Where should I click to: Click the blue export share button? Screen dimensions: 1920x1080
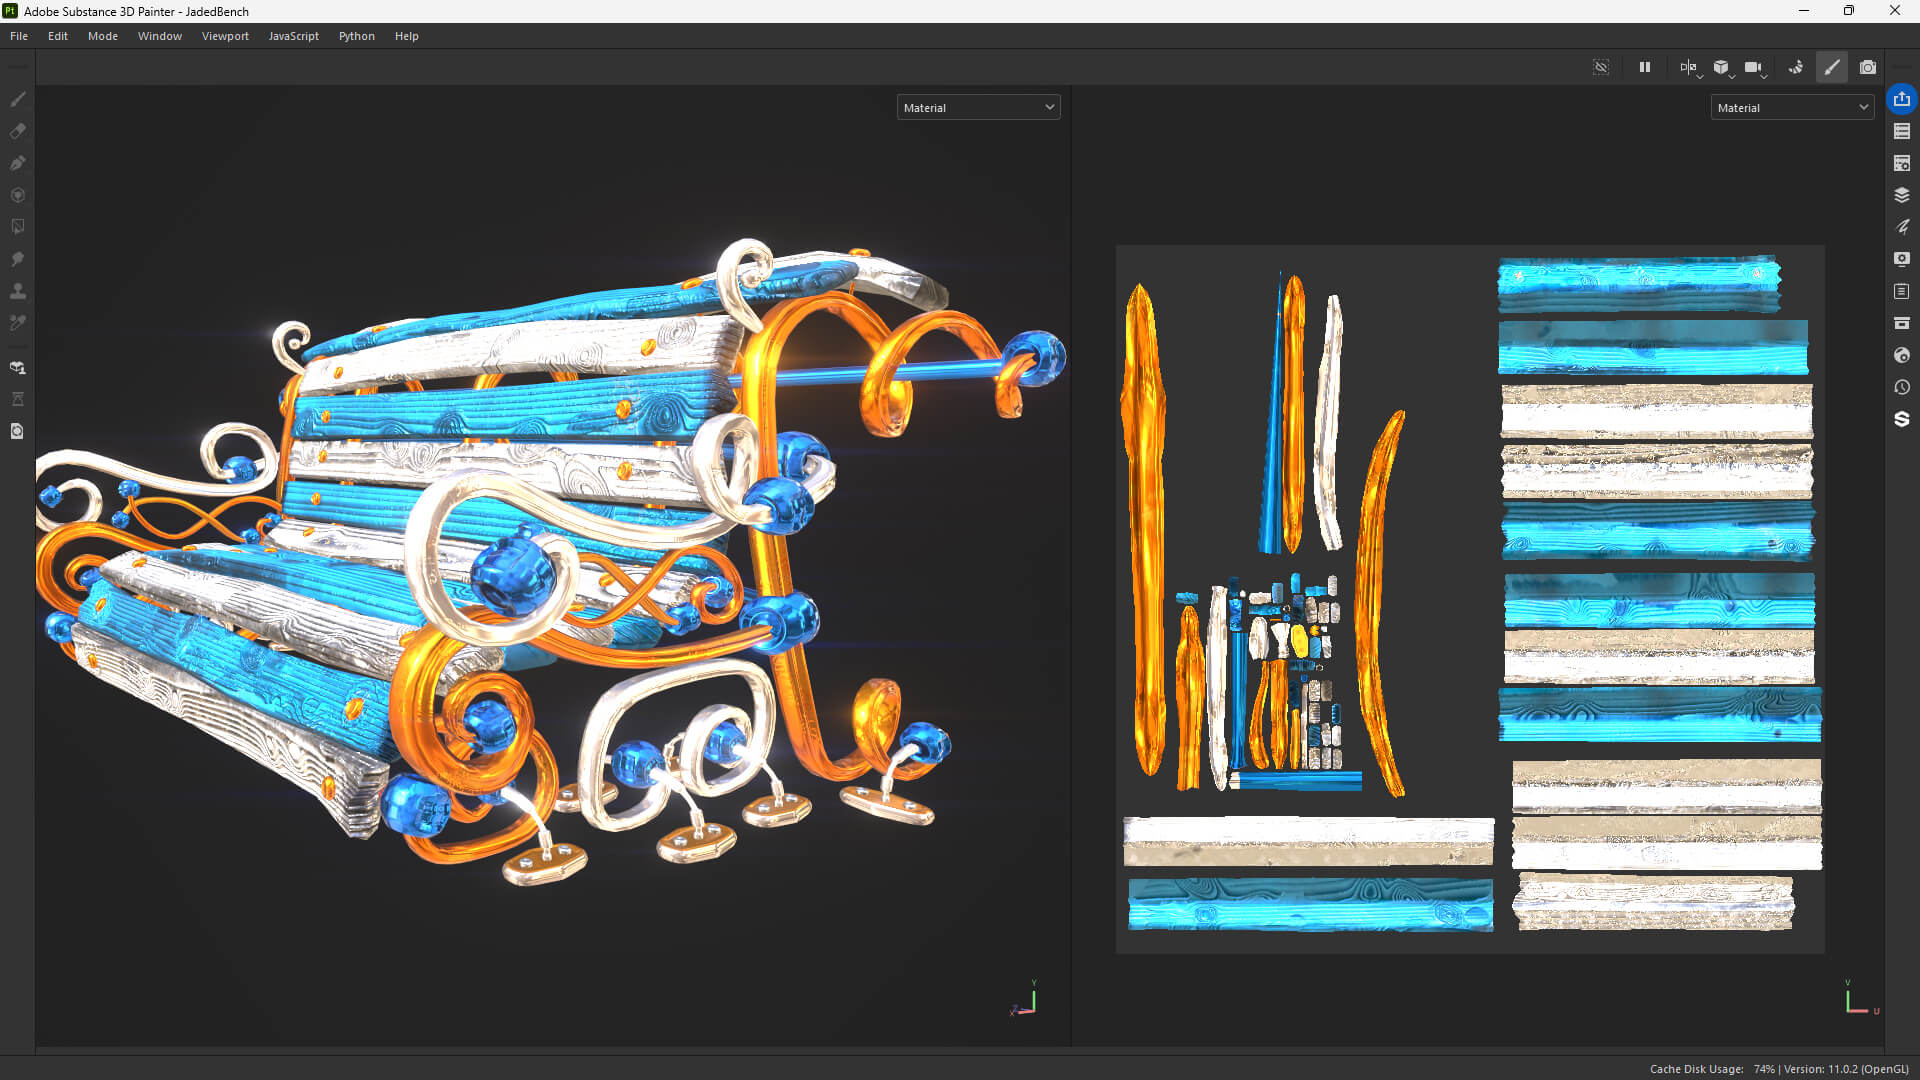point(1901,99)
